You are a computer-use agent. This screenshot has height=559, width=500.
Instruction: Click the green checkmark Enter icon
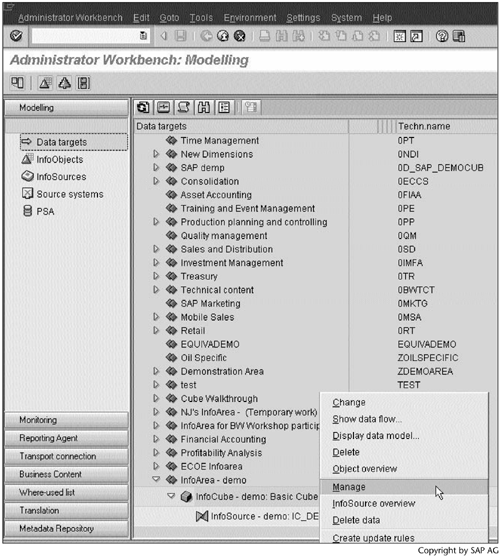tap(16, 36)
